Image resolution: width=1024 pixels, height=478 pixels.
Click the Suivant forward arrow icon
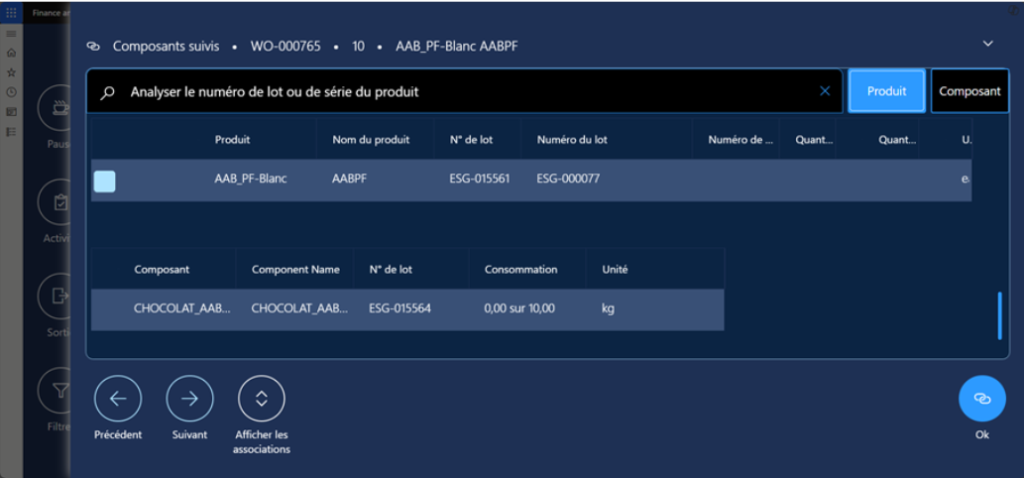click(189, 398)
